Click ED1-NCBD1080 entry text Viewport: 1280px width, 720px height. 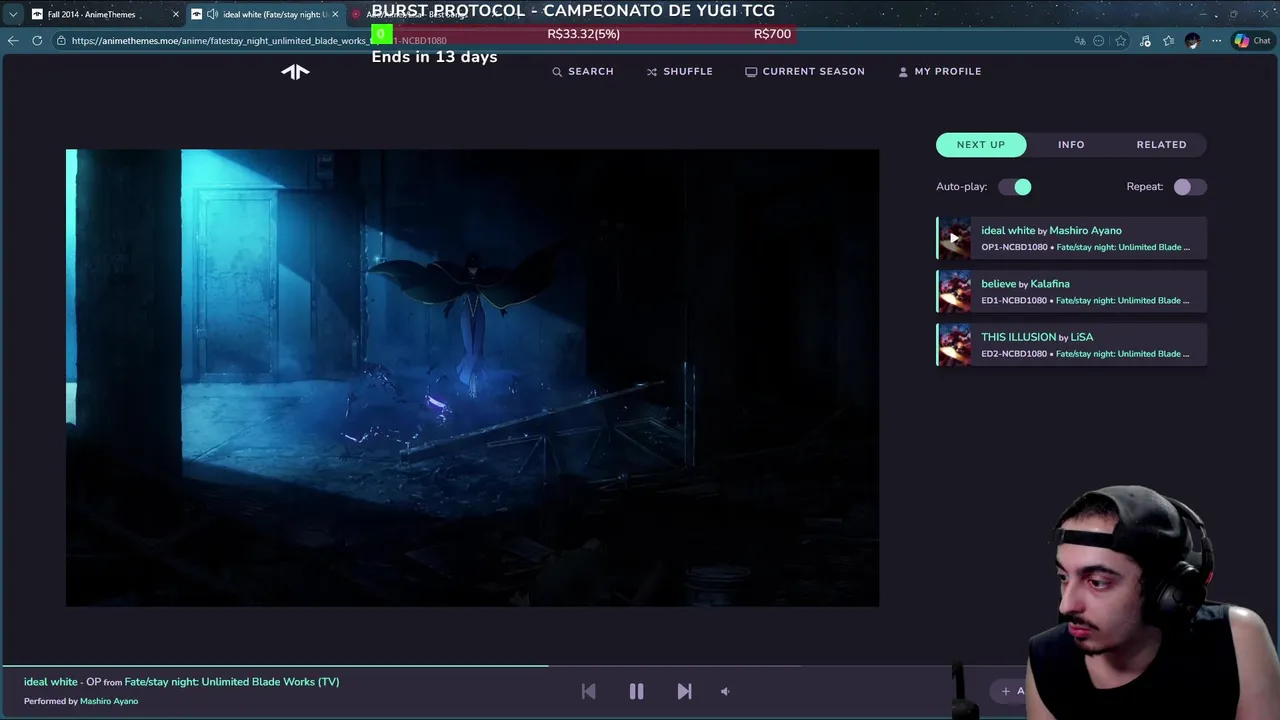coord(1014,300)
